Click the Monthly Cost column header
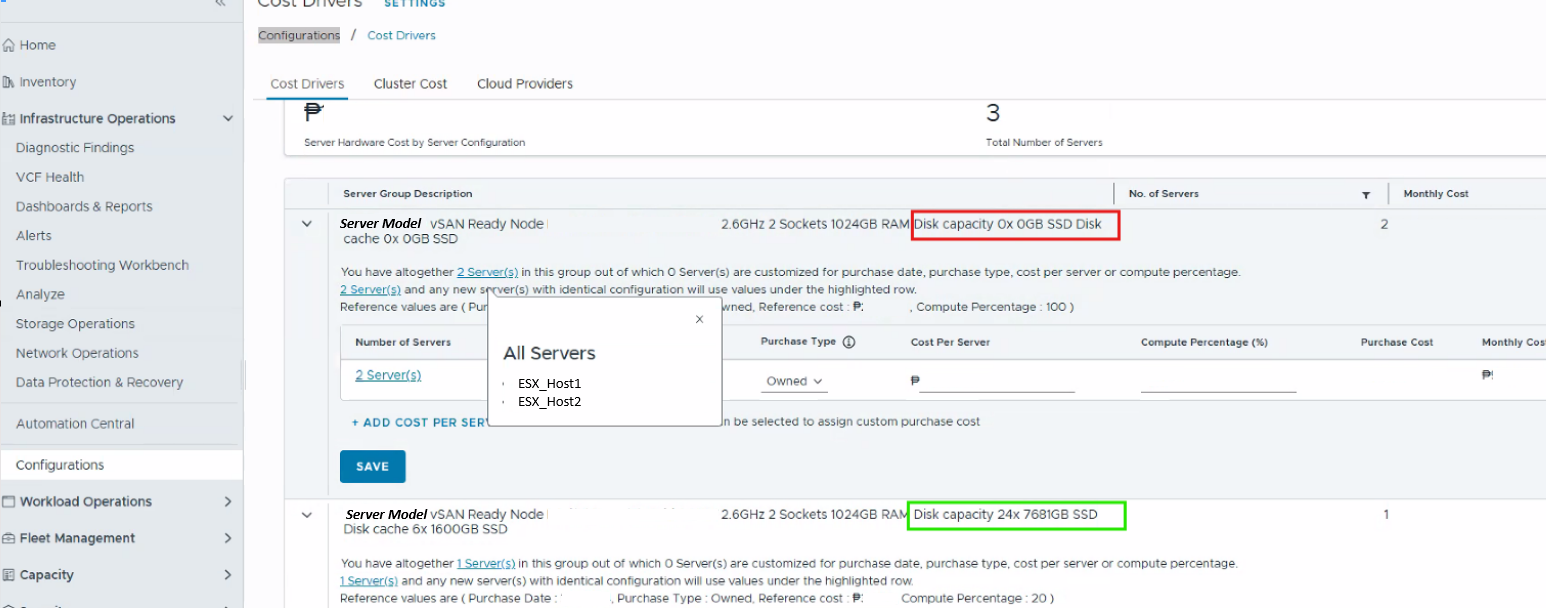 1436,194
